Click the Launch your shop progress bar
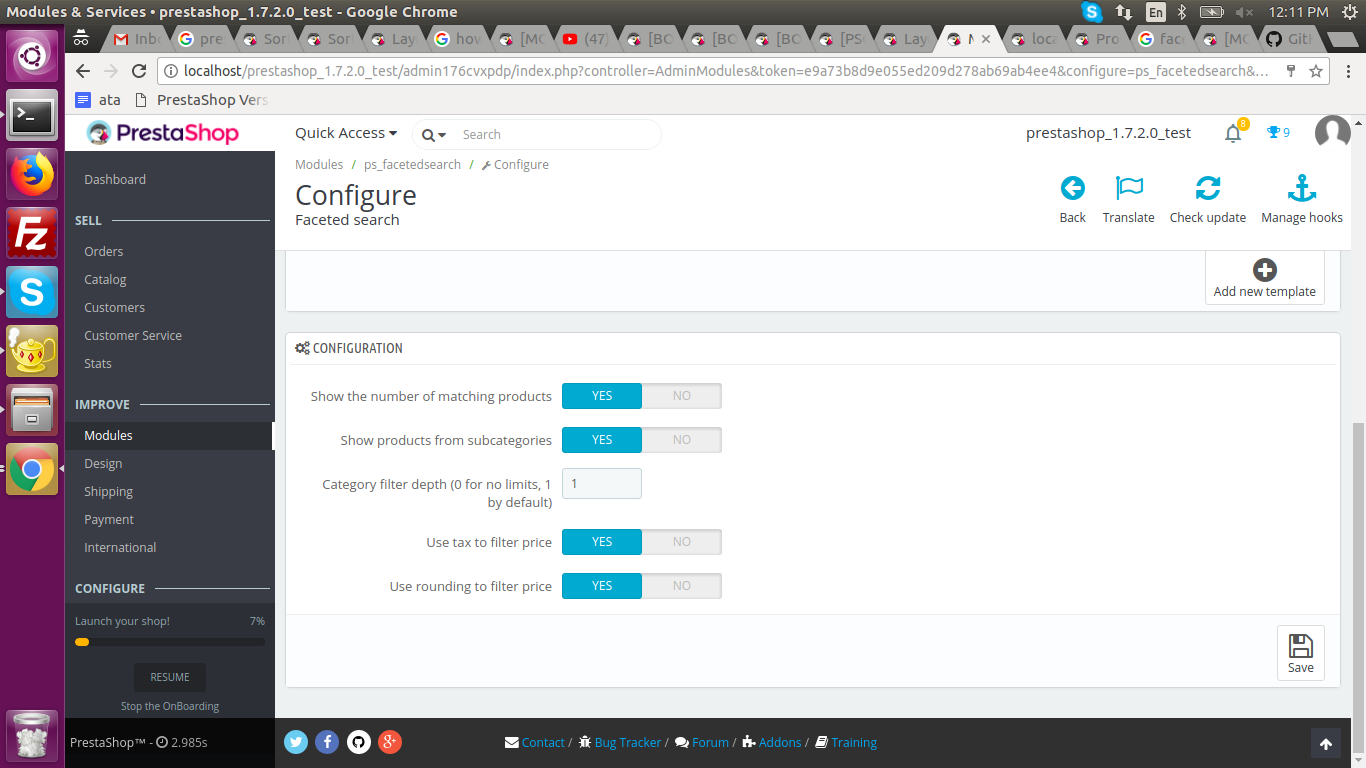 (x=170, y=642)
